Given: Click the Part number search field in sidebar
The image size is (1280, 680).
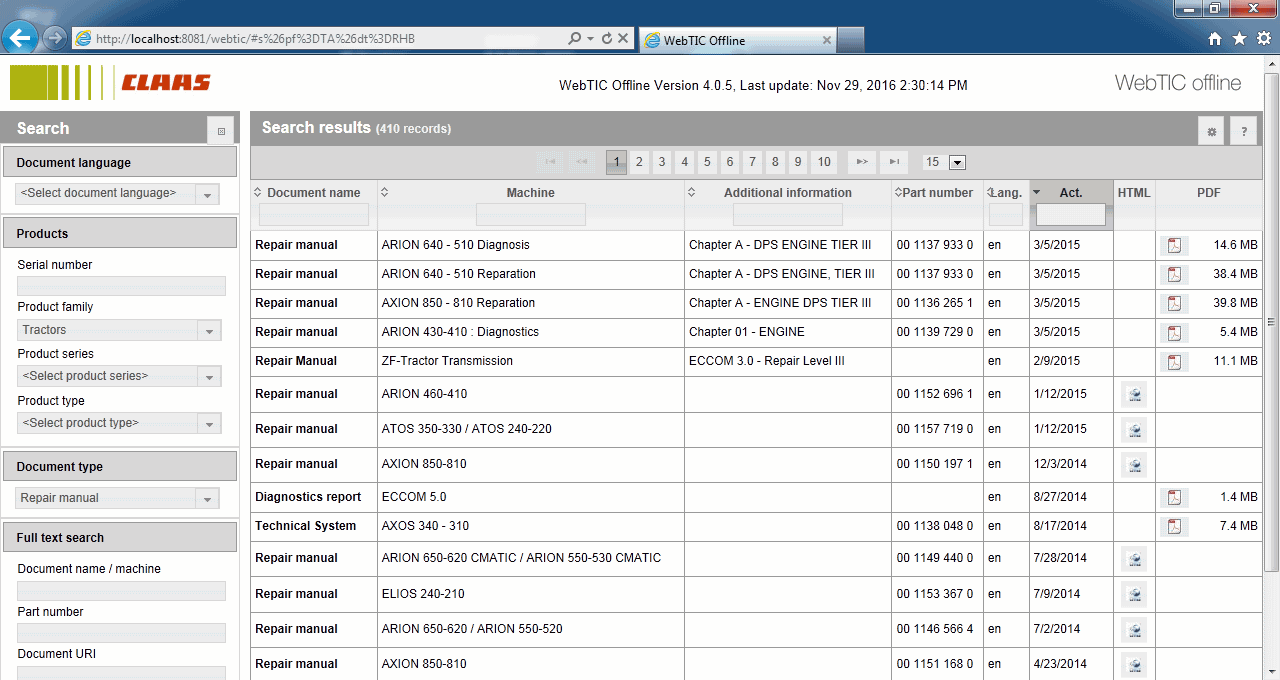Looking at the screenshot, I should coord(121,633).
